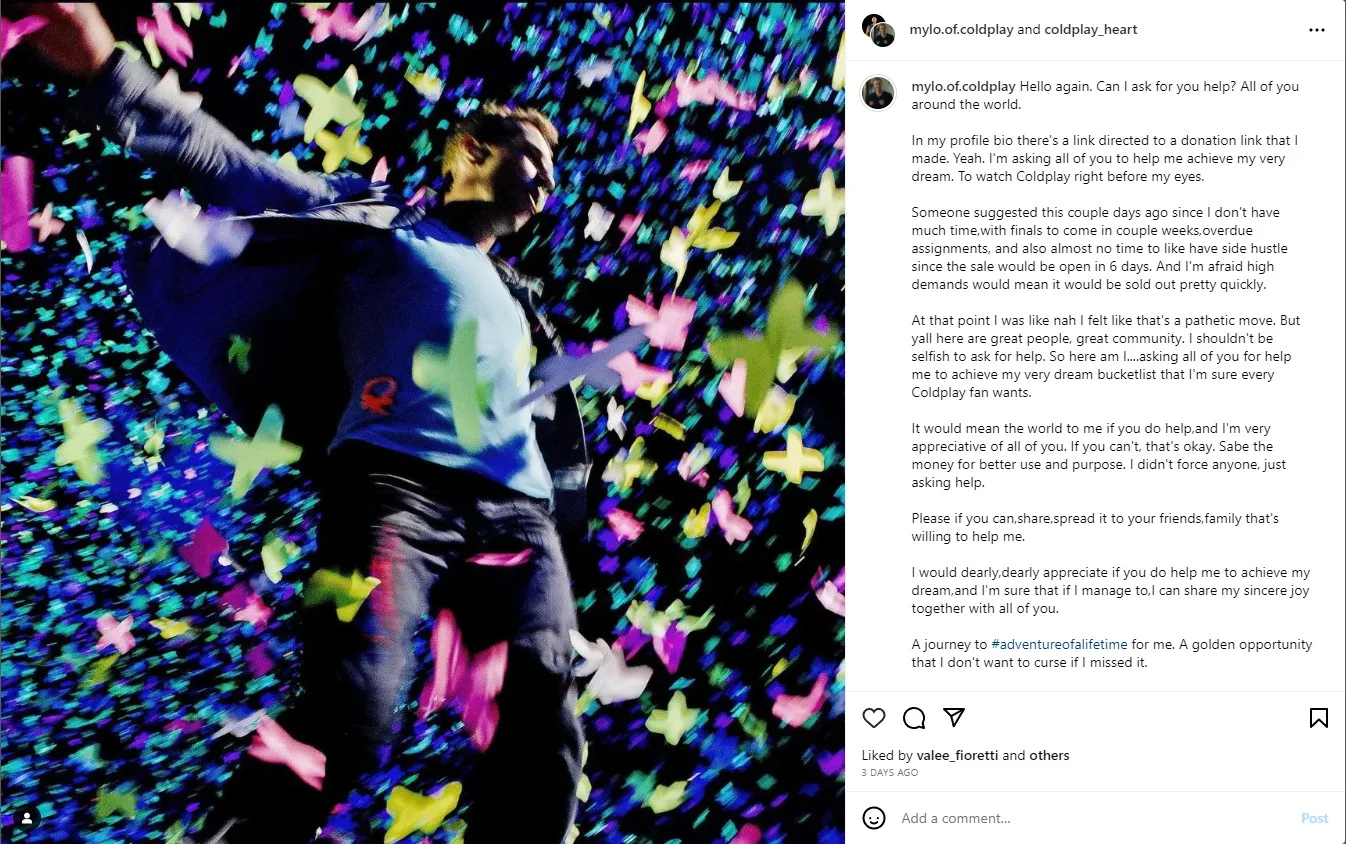1346x844 pixels.
Task: Show the list of others who liked
Action: pyautogui.click(x=1049, y=756)
